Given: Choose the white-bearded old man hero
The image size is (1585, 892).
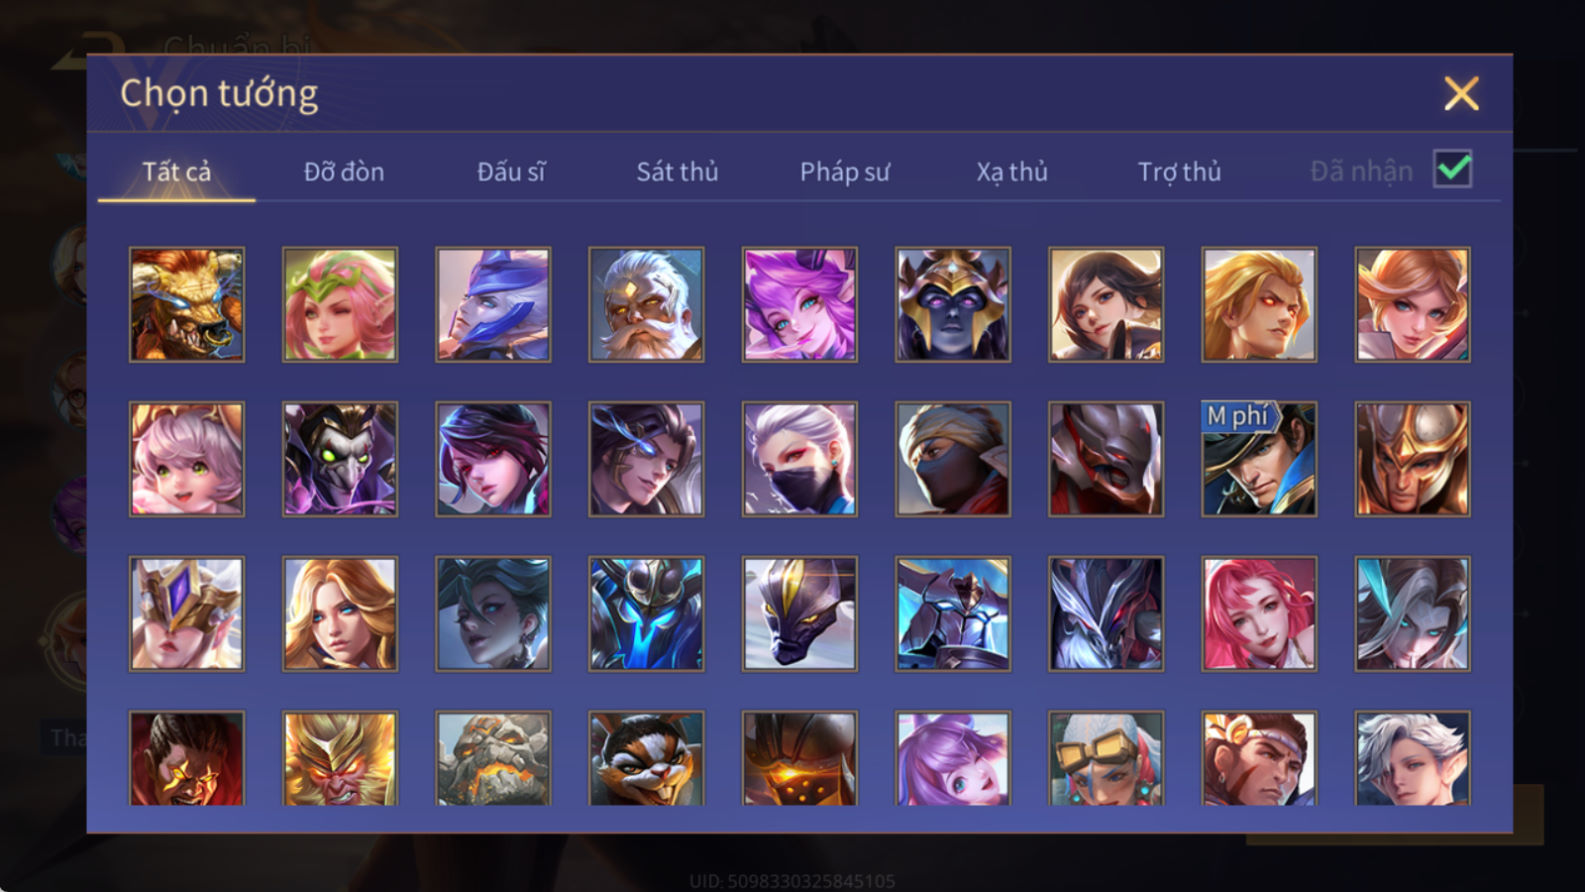Looking at the screenshot, I should coord(646,305).
